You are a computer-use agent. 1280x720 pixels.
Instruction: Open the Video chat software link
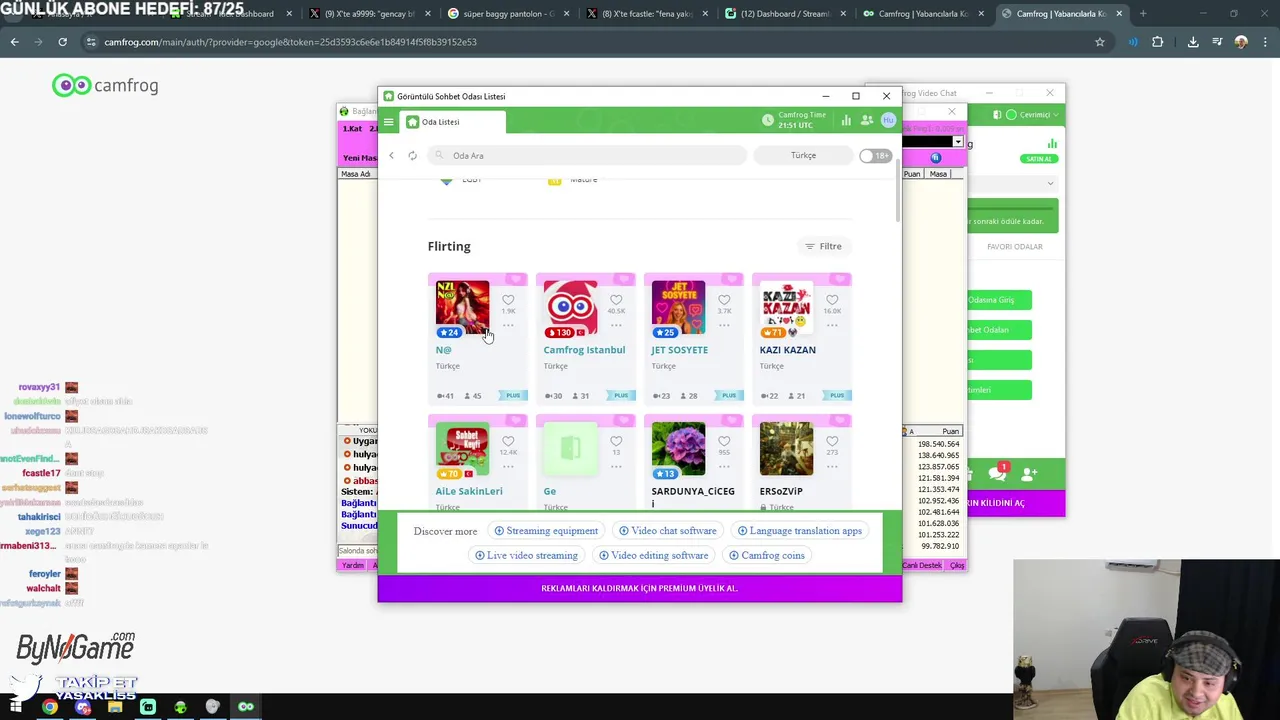(x=668, y=531)
